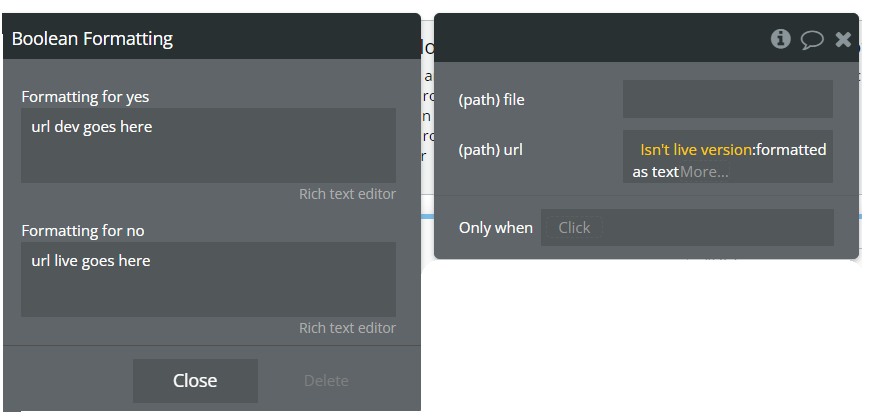Click the '(path) url' label
This screenshot has width=869, height=414.
[490, 150]
